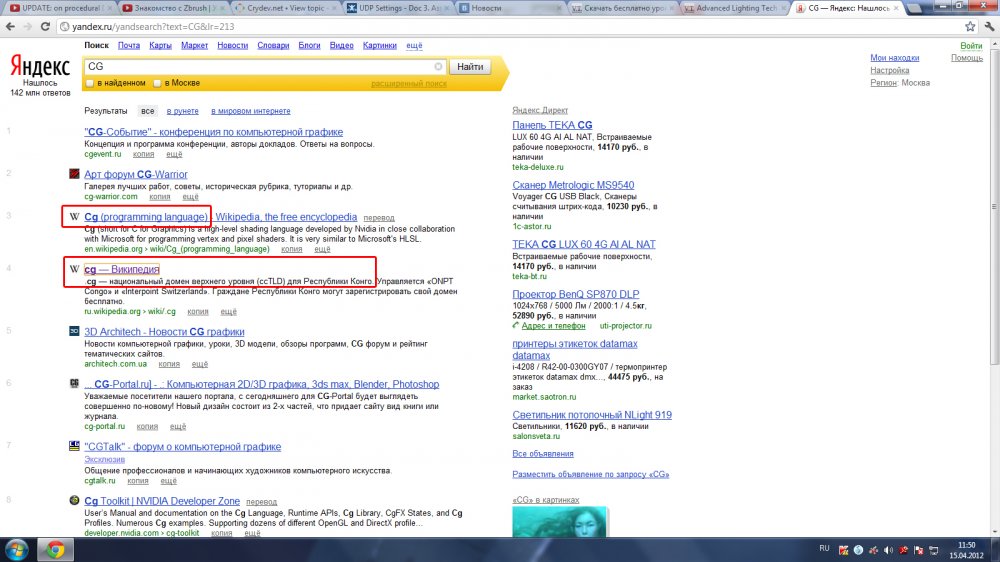Tick the 'в Москве' checkbox
This screenshot has width=1000, height=562.
coord(157,83)
